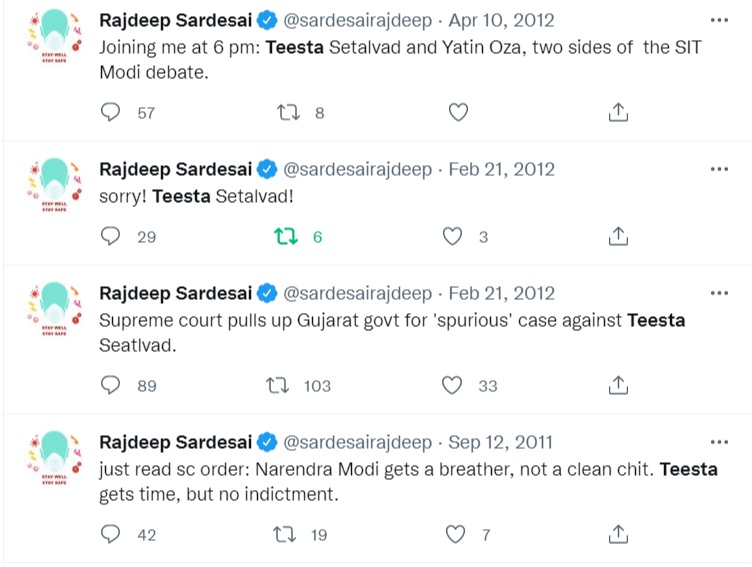Like the Narendra Modi breather tweet
752x567 pixels.
[x=456, y=535]
